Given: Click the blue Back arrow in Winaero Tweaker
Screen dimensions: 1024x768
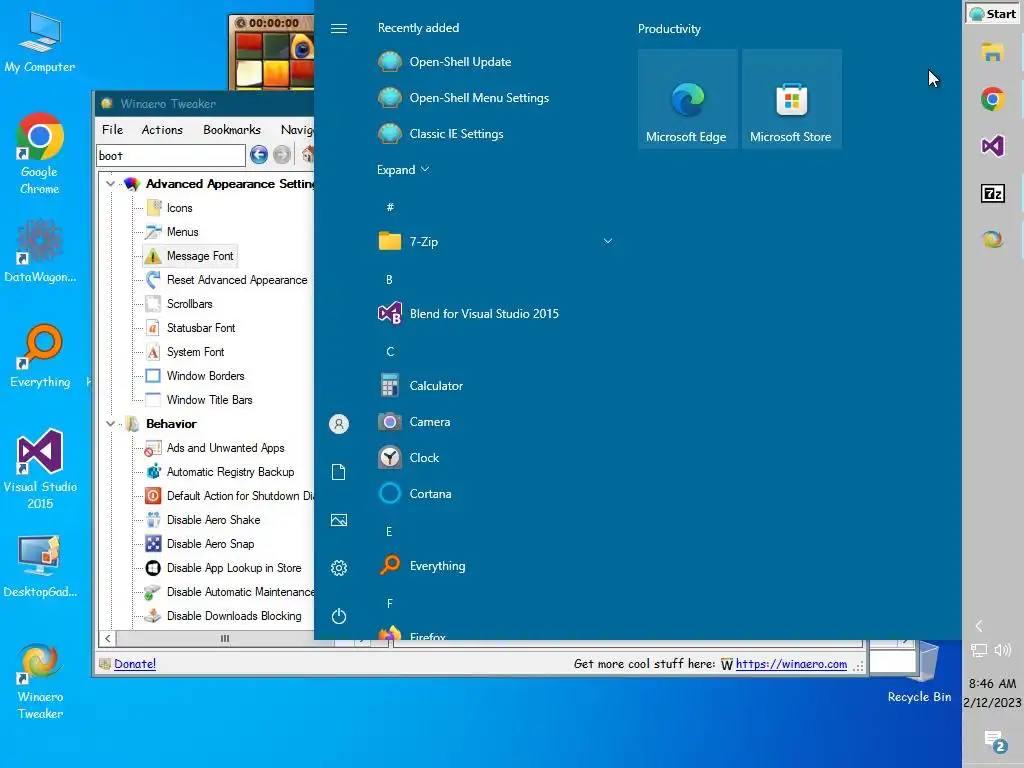Looking at the screenshot, I should (x=259, y=155).
